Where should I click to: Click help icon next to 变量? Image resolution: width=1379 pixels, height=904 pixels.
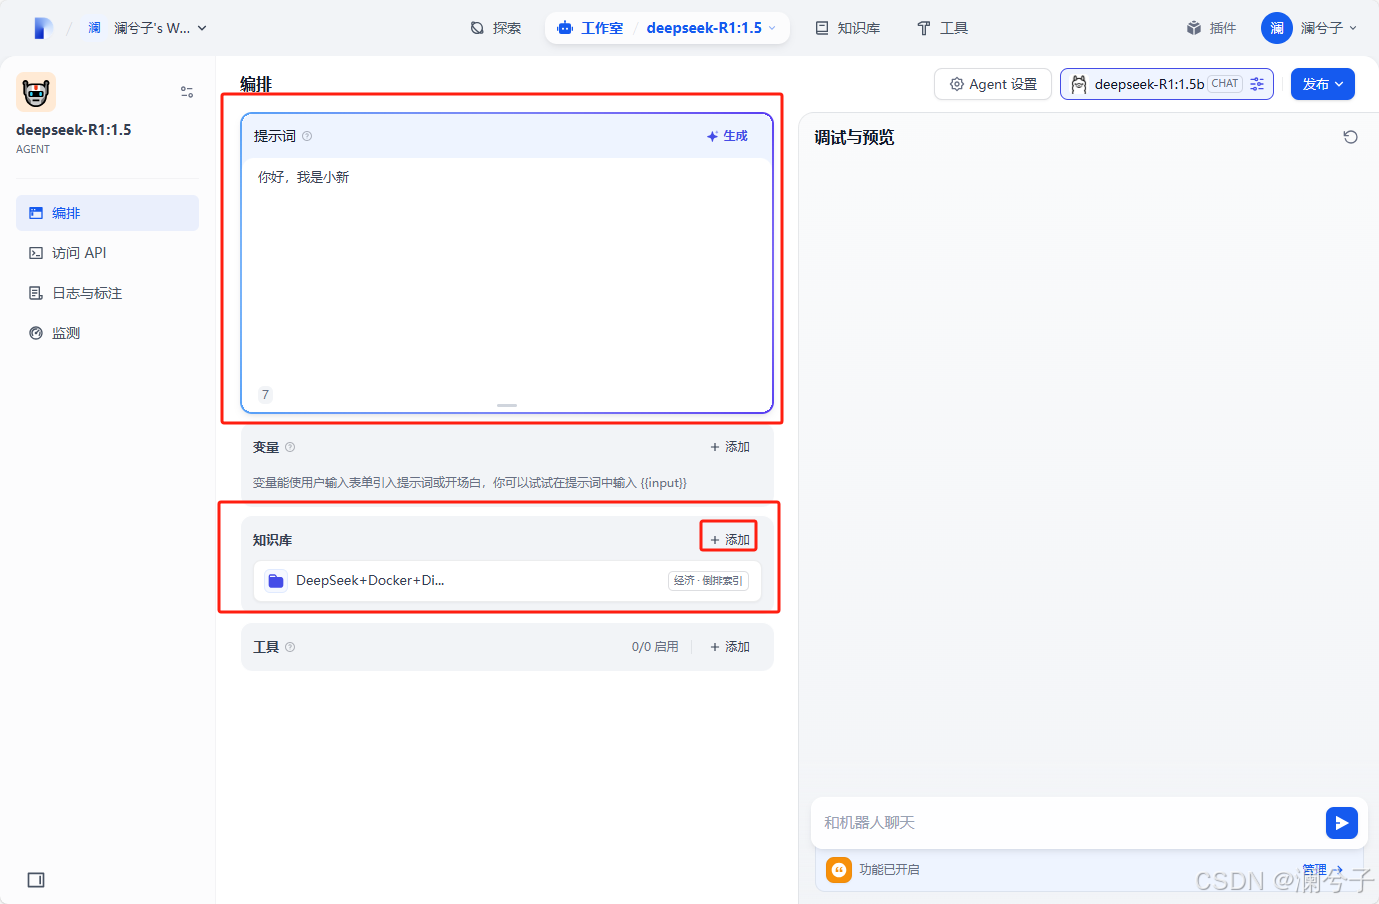click(x=290, y=447)
